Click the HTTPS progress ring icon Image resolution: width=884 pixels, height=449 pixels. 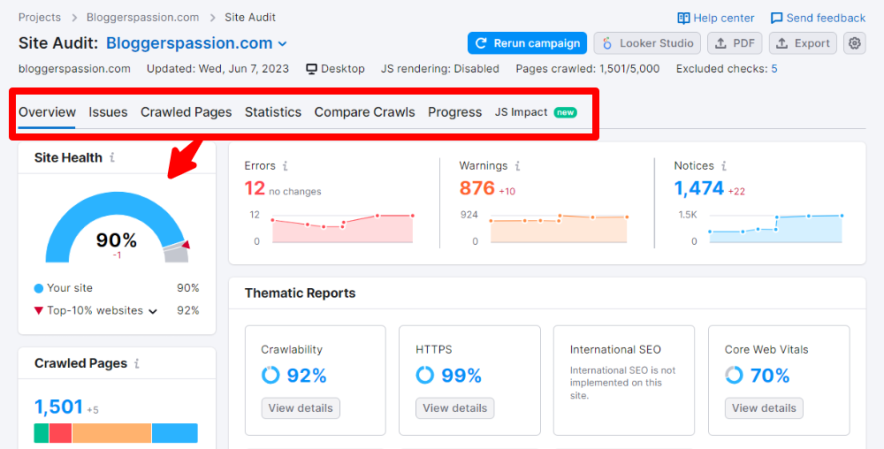click(425, 375)
